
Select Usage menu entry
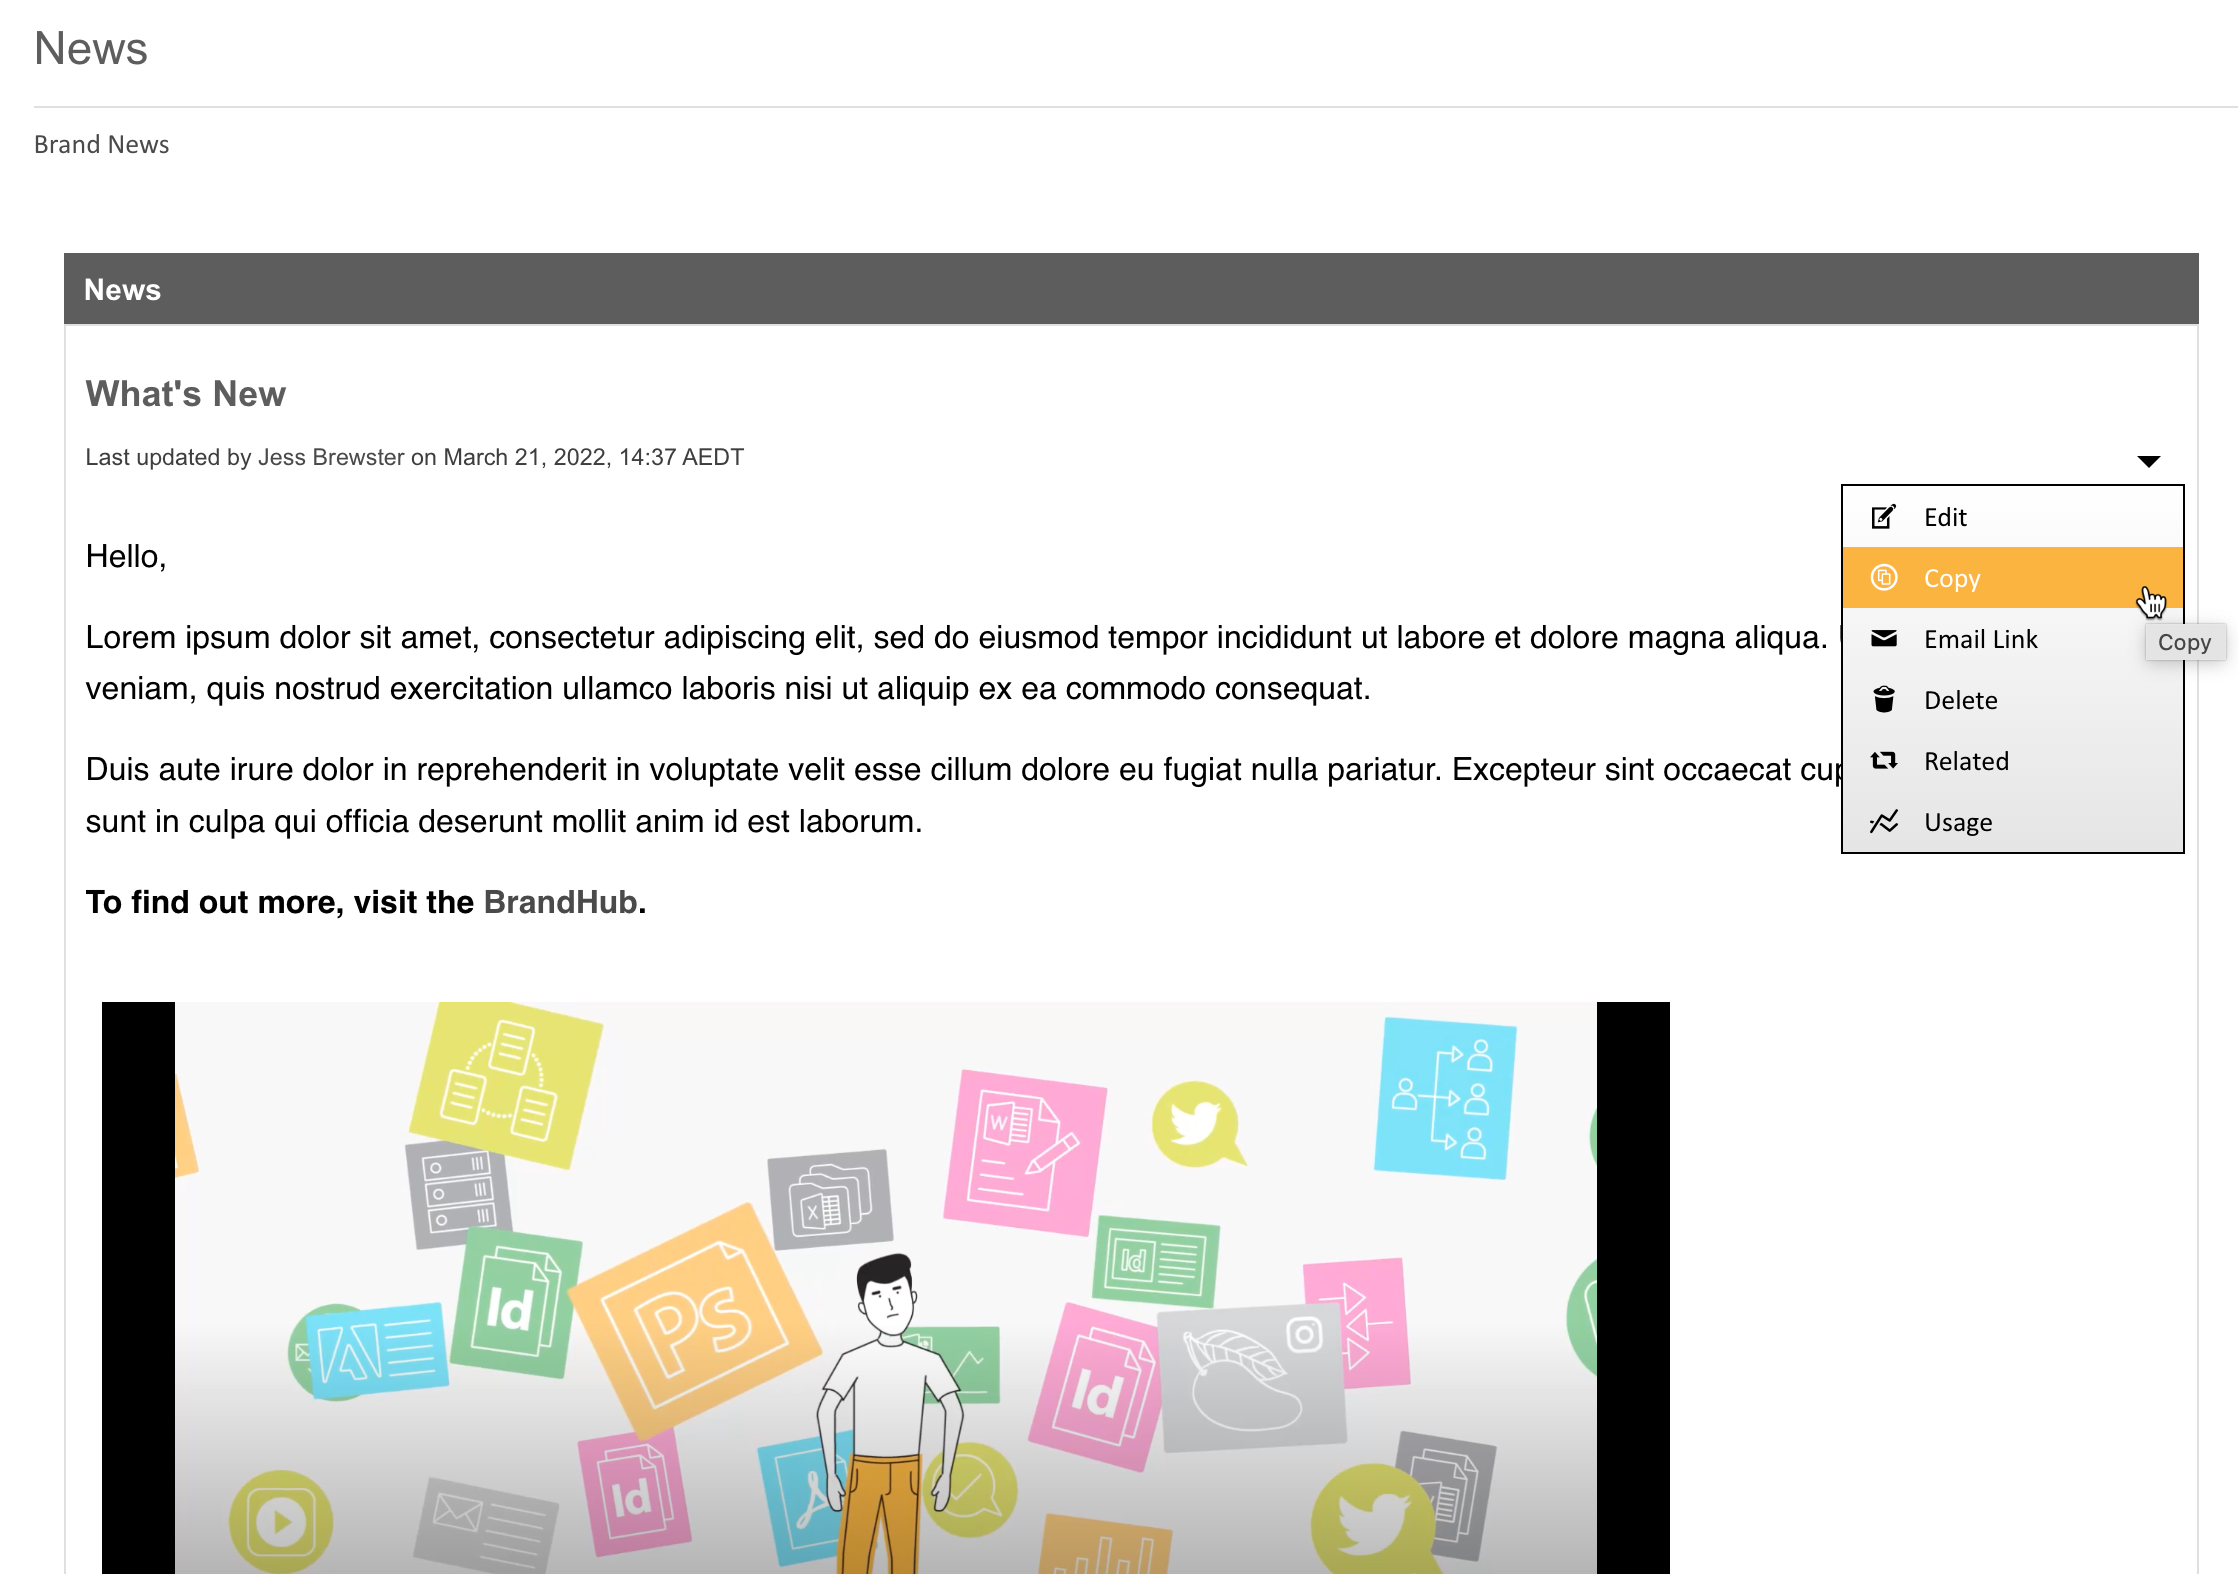[1958, 822]
